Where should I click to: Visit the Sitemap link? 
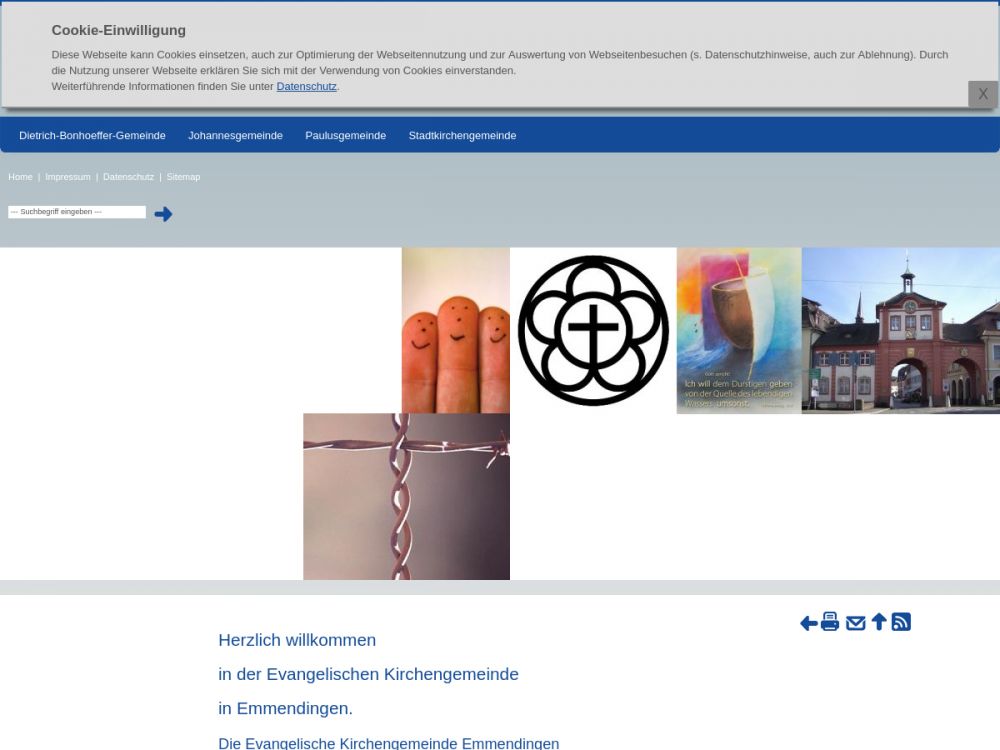183,177
